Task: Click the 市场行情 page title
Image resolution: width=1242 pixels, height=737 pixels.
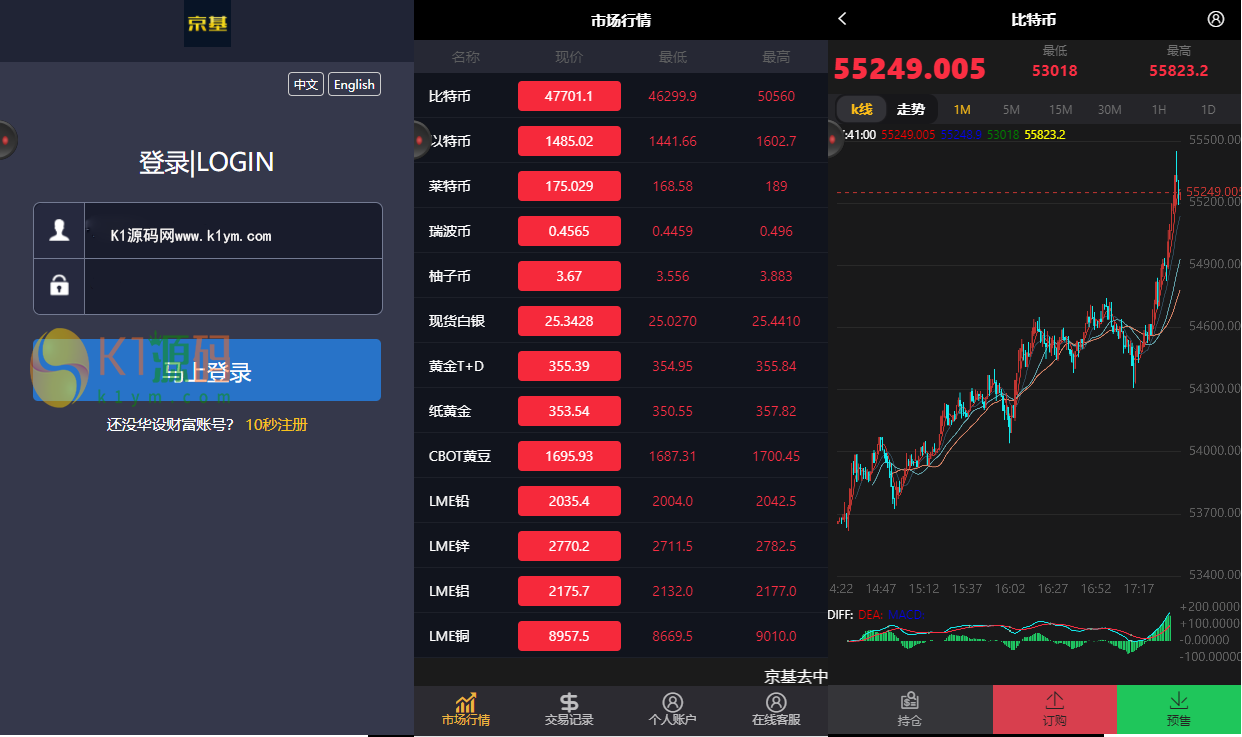Action: (621, 20)
